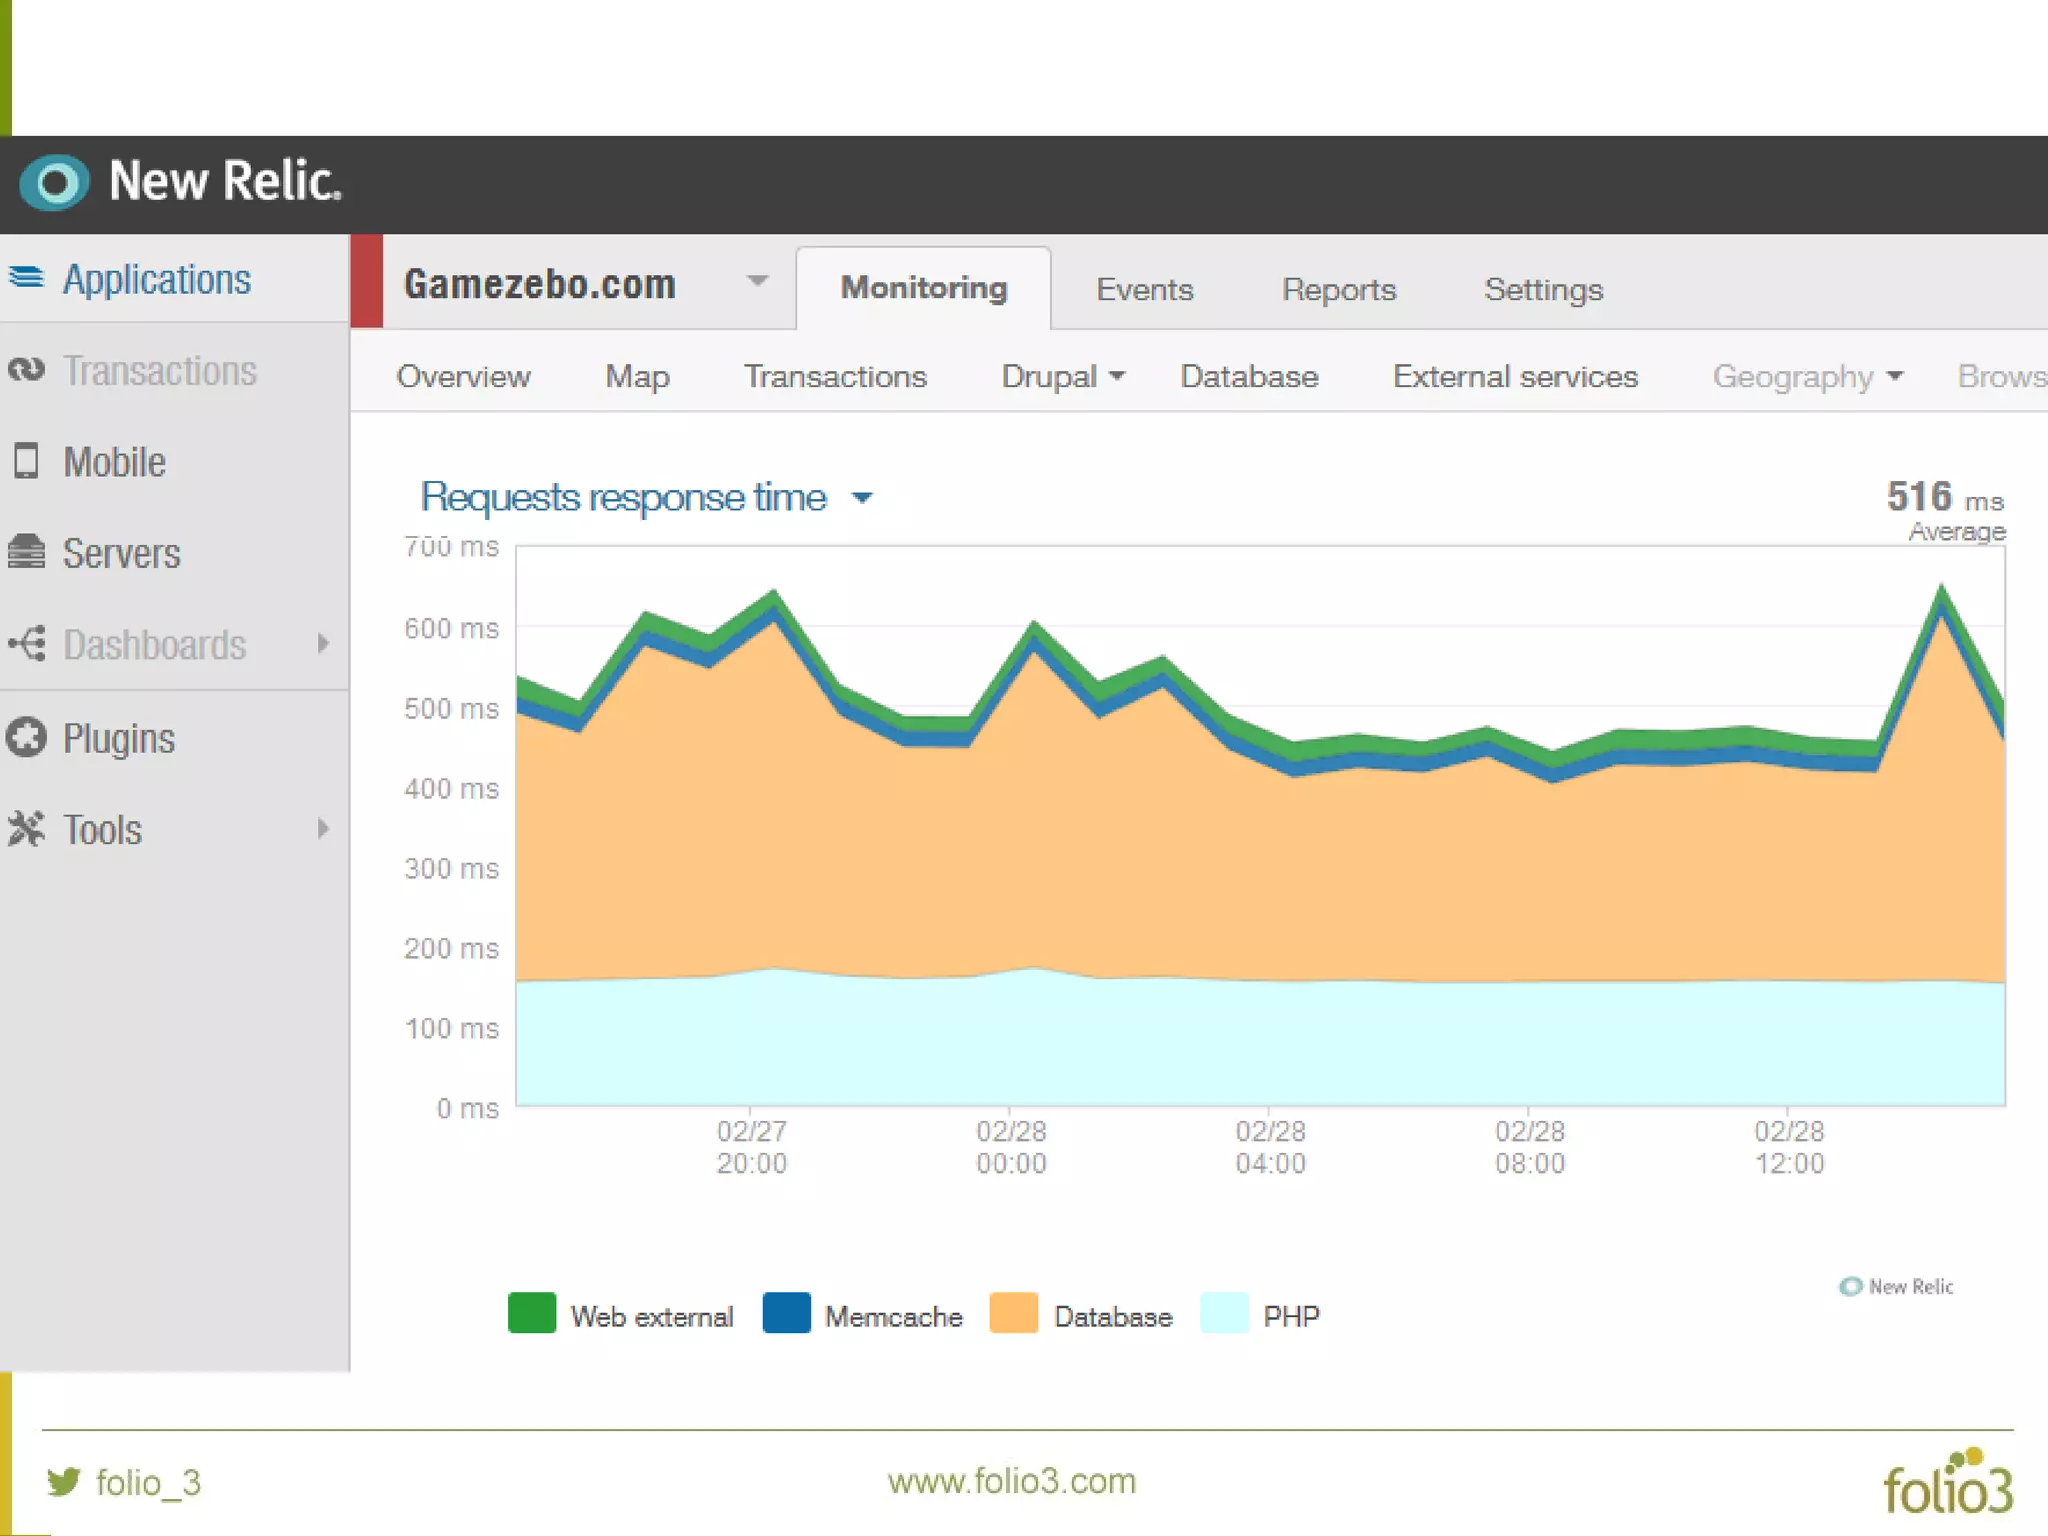The height and width of the screenshot is (1536, 2048).
Task: Go to External services page
Action: pyautogui.click(x=1514, y=377)
